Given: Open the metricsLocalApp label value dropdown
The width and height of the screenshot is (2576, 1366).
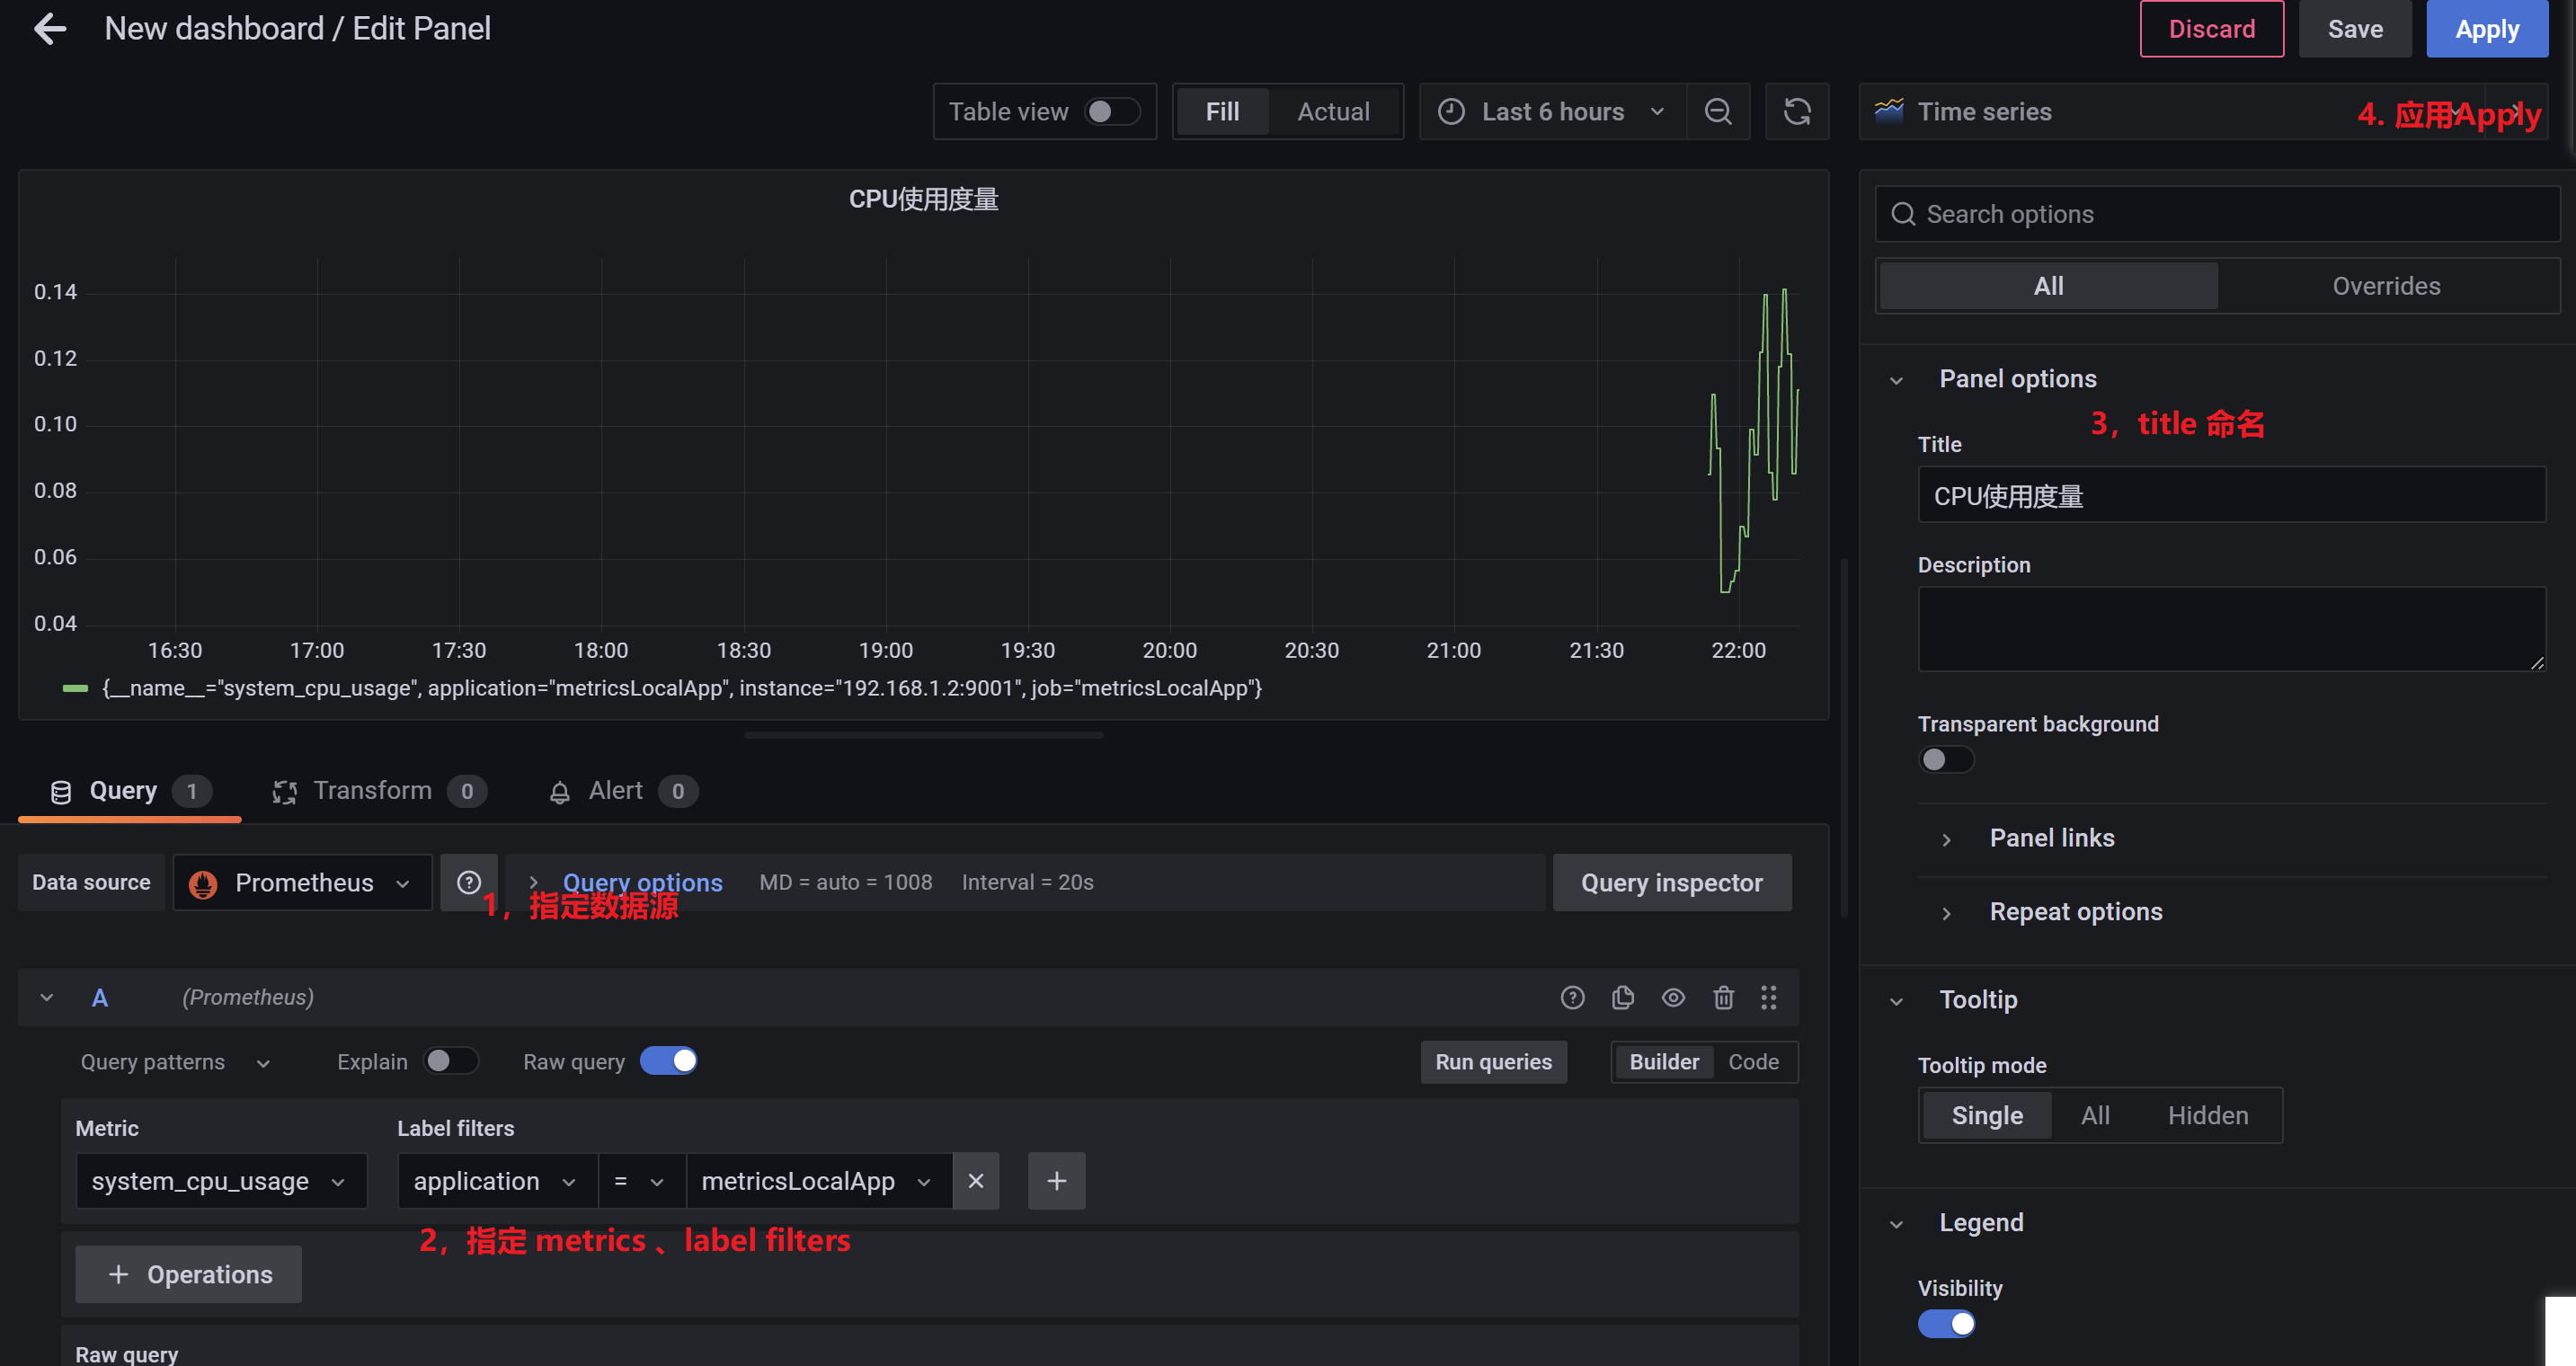Looking at the screenshot, I should tap(819, 1181).
